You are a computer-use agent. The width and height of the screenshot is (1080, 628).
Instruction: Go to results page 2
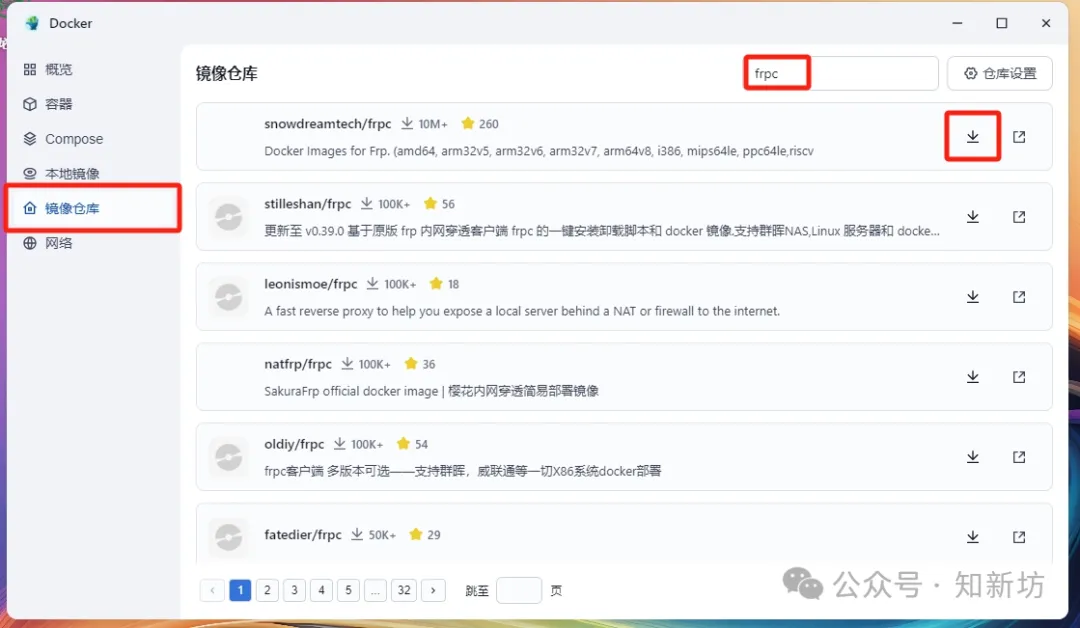(x=267, y=590)
